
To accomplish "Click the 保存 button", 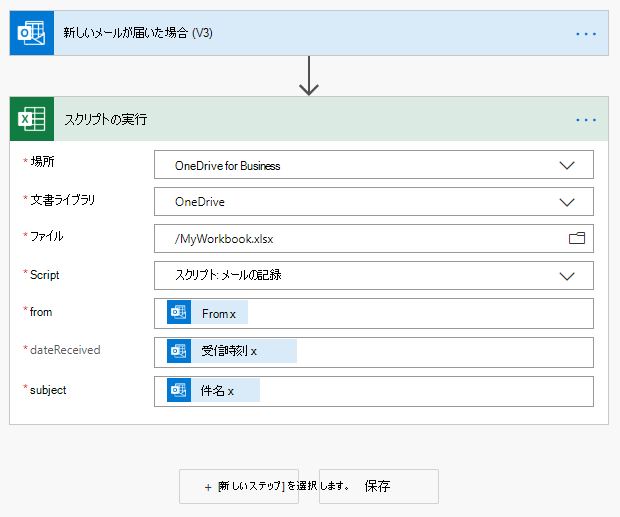I will [x=379, y=487].
